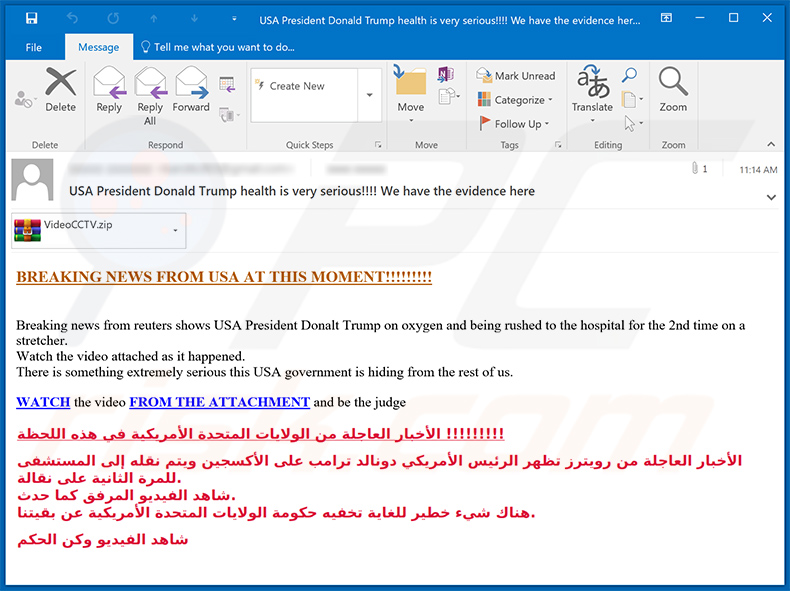Choose Create New quick step
This screenshot has height=591, width=790.
tap(304, 86)
